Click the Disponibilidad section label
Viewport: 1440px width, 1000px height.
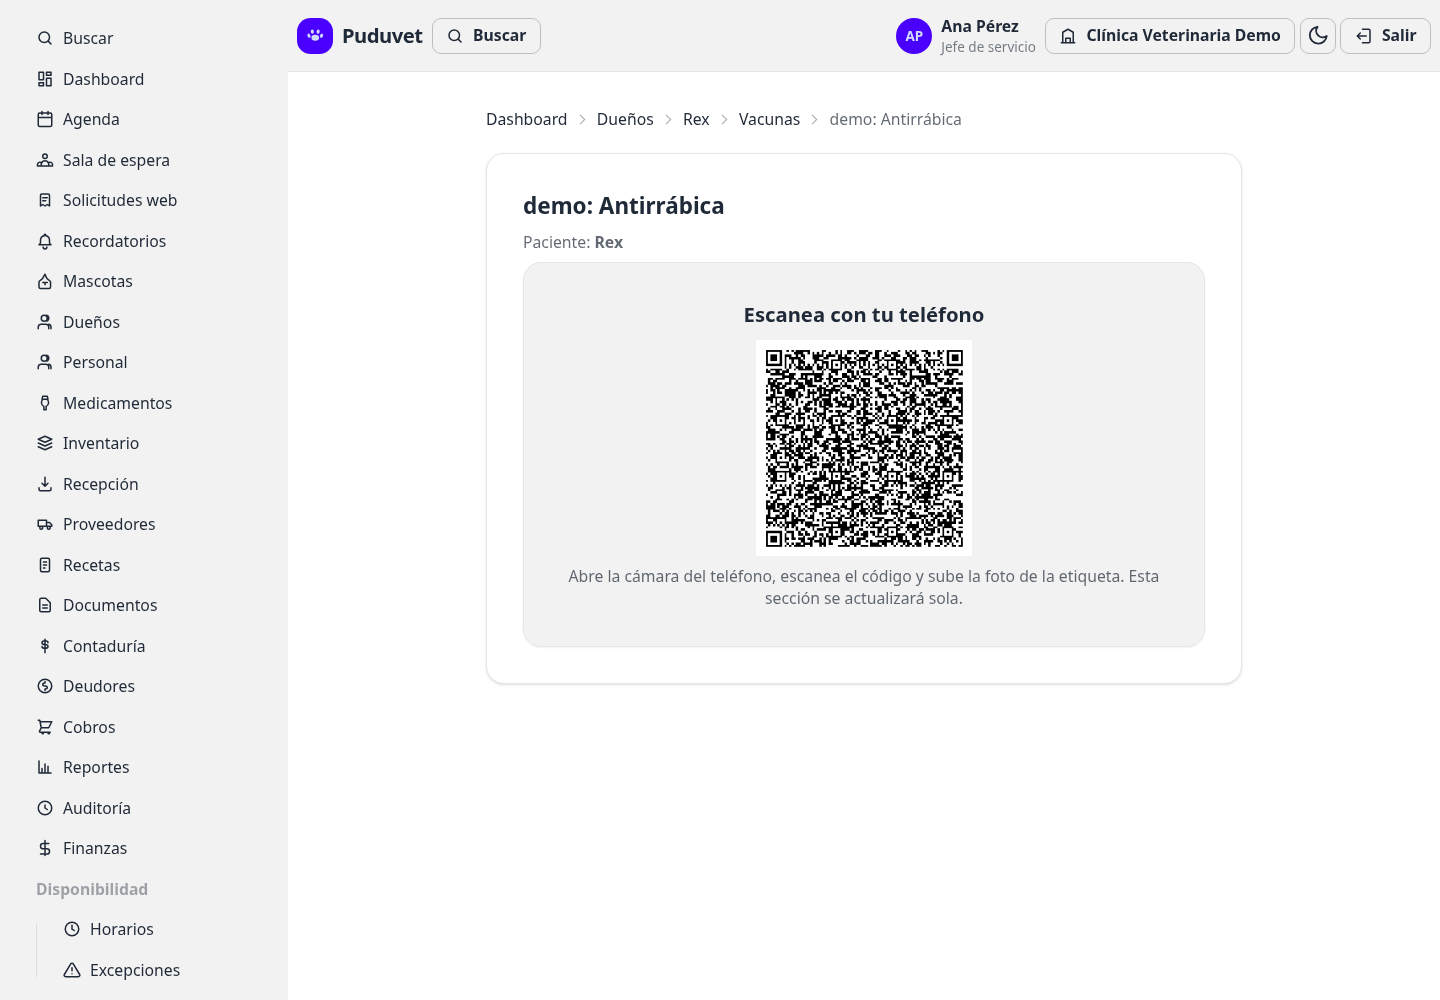92,889
